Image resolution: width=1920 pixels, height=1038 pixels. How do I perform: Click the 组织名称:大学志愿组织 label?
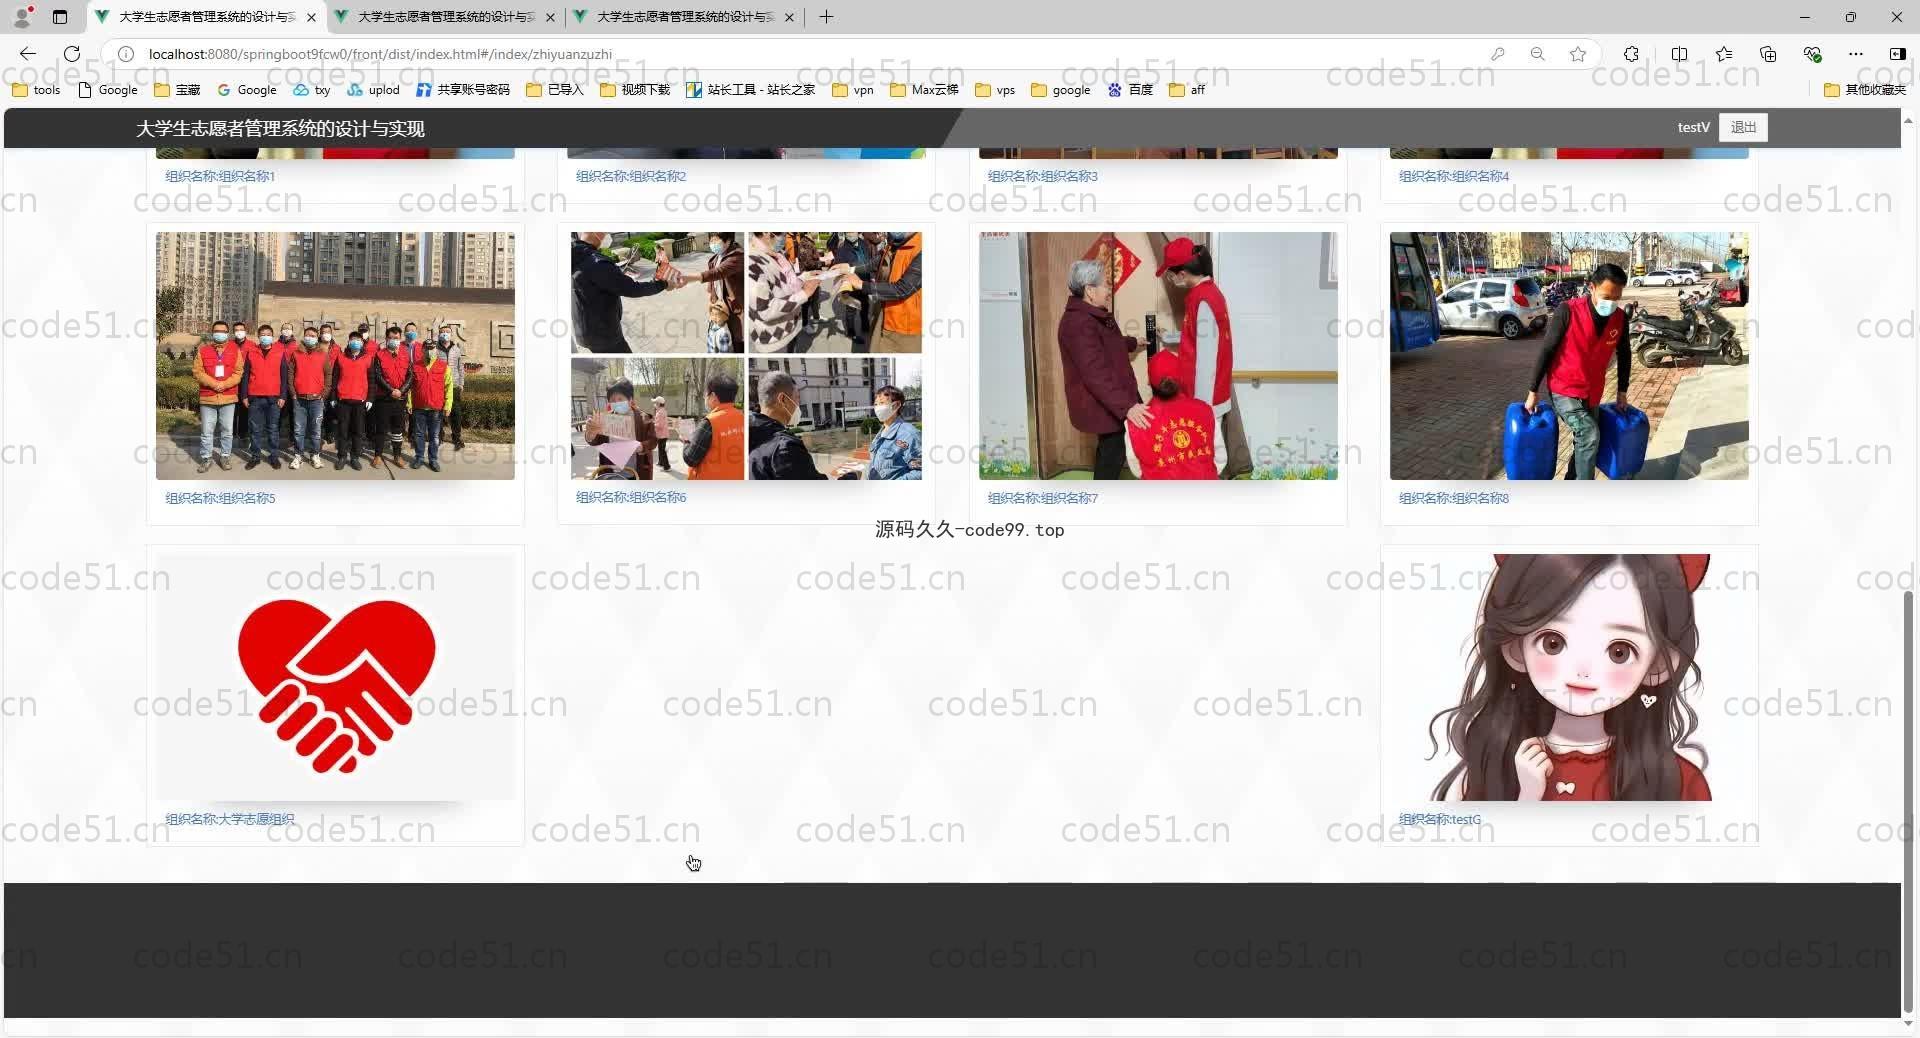[x=230, y=819]
